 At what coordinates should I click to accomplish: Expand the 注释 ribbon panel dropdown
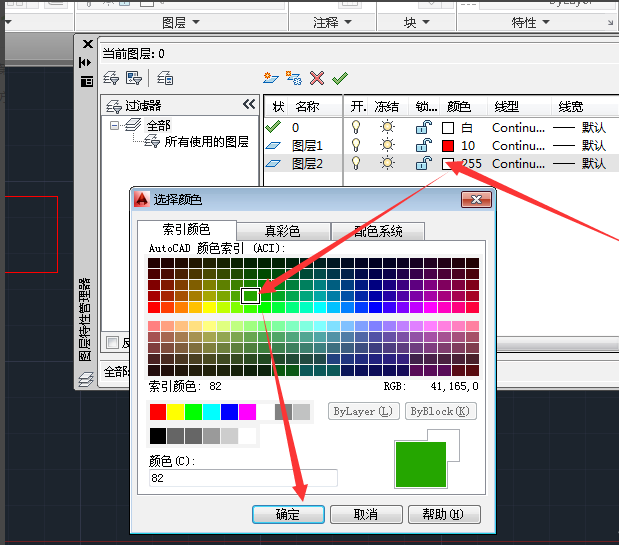tap(348, 22)
